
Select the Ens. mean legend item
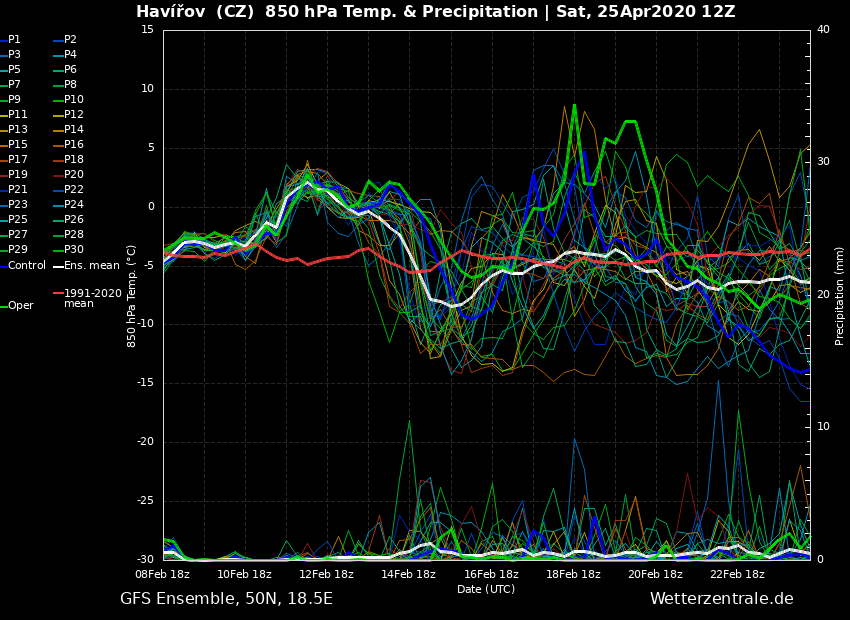click(91, 265)
